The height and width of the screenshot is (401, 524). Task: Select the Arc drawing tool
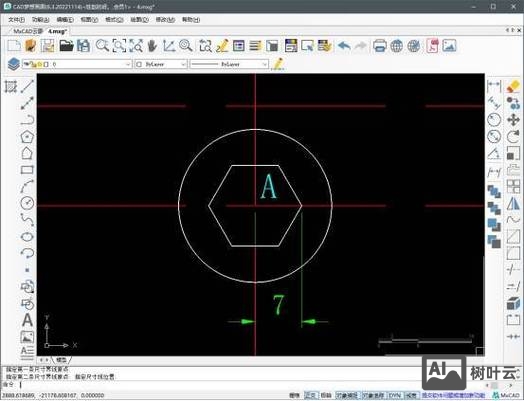pos(27,186)
